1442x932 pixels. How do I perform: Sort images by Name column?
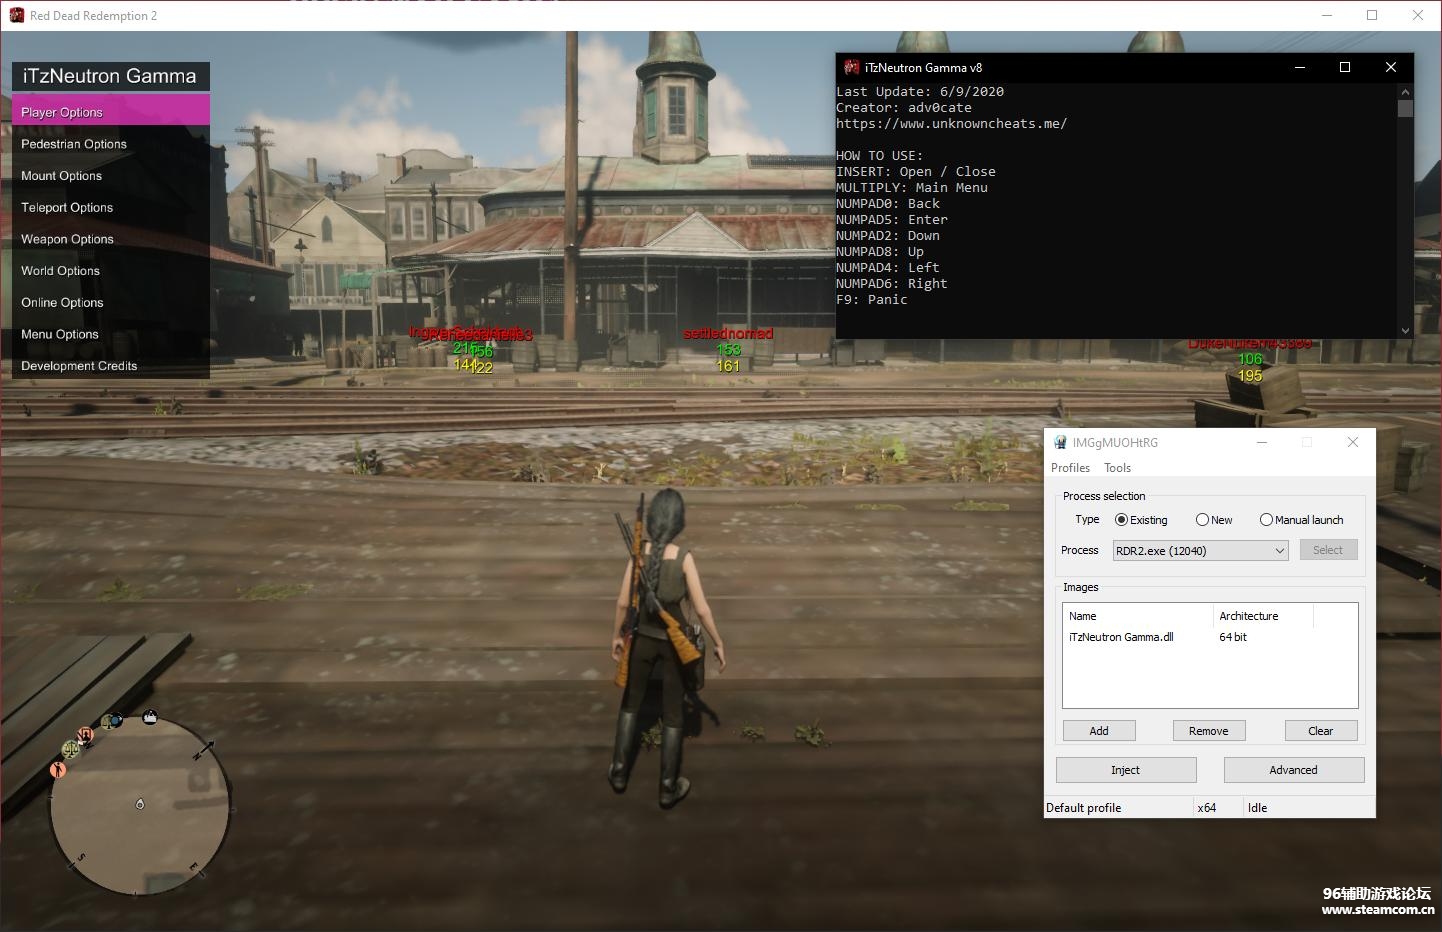(1138, 616)
